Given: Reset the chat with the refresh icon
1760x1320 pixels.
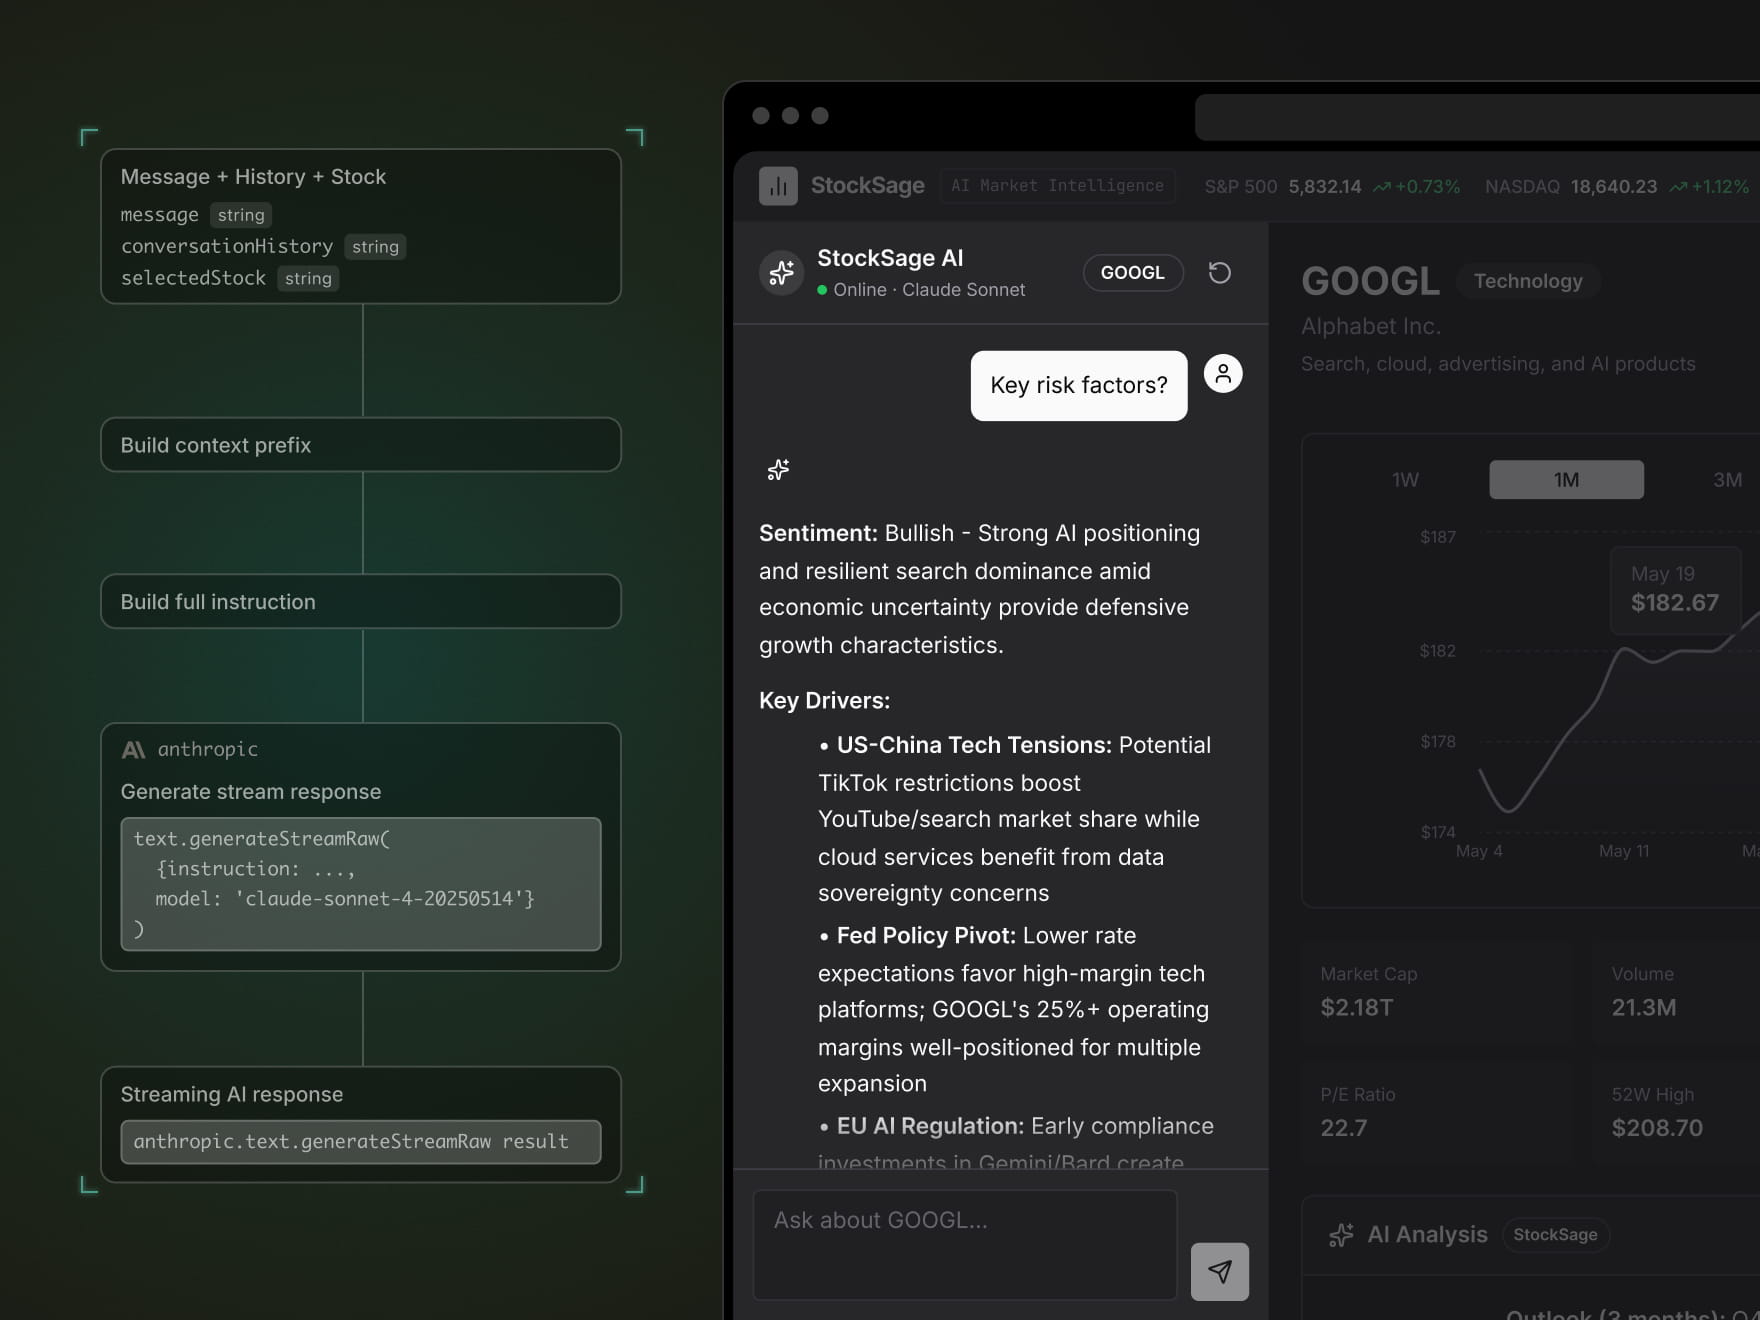Looking at the screenshot, I should [1219, 272].
